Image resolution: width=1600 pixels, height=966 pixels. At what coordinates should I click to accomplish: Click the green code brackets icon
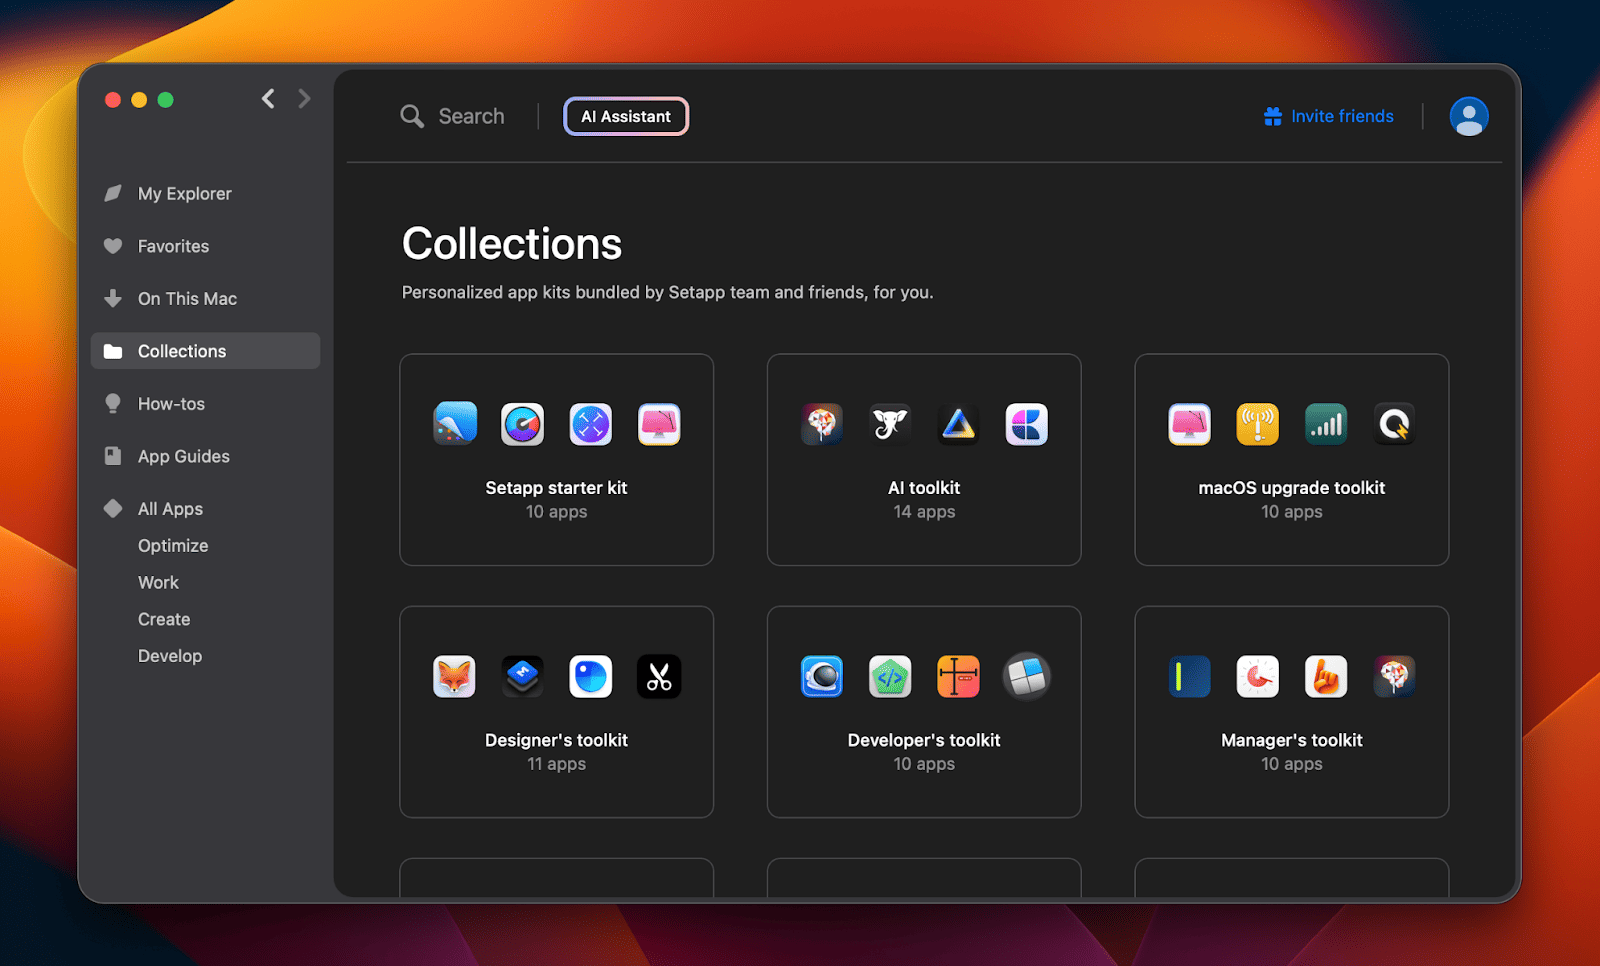pyautogui.click(x=890, y=677)
